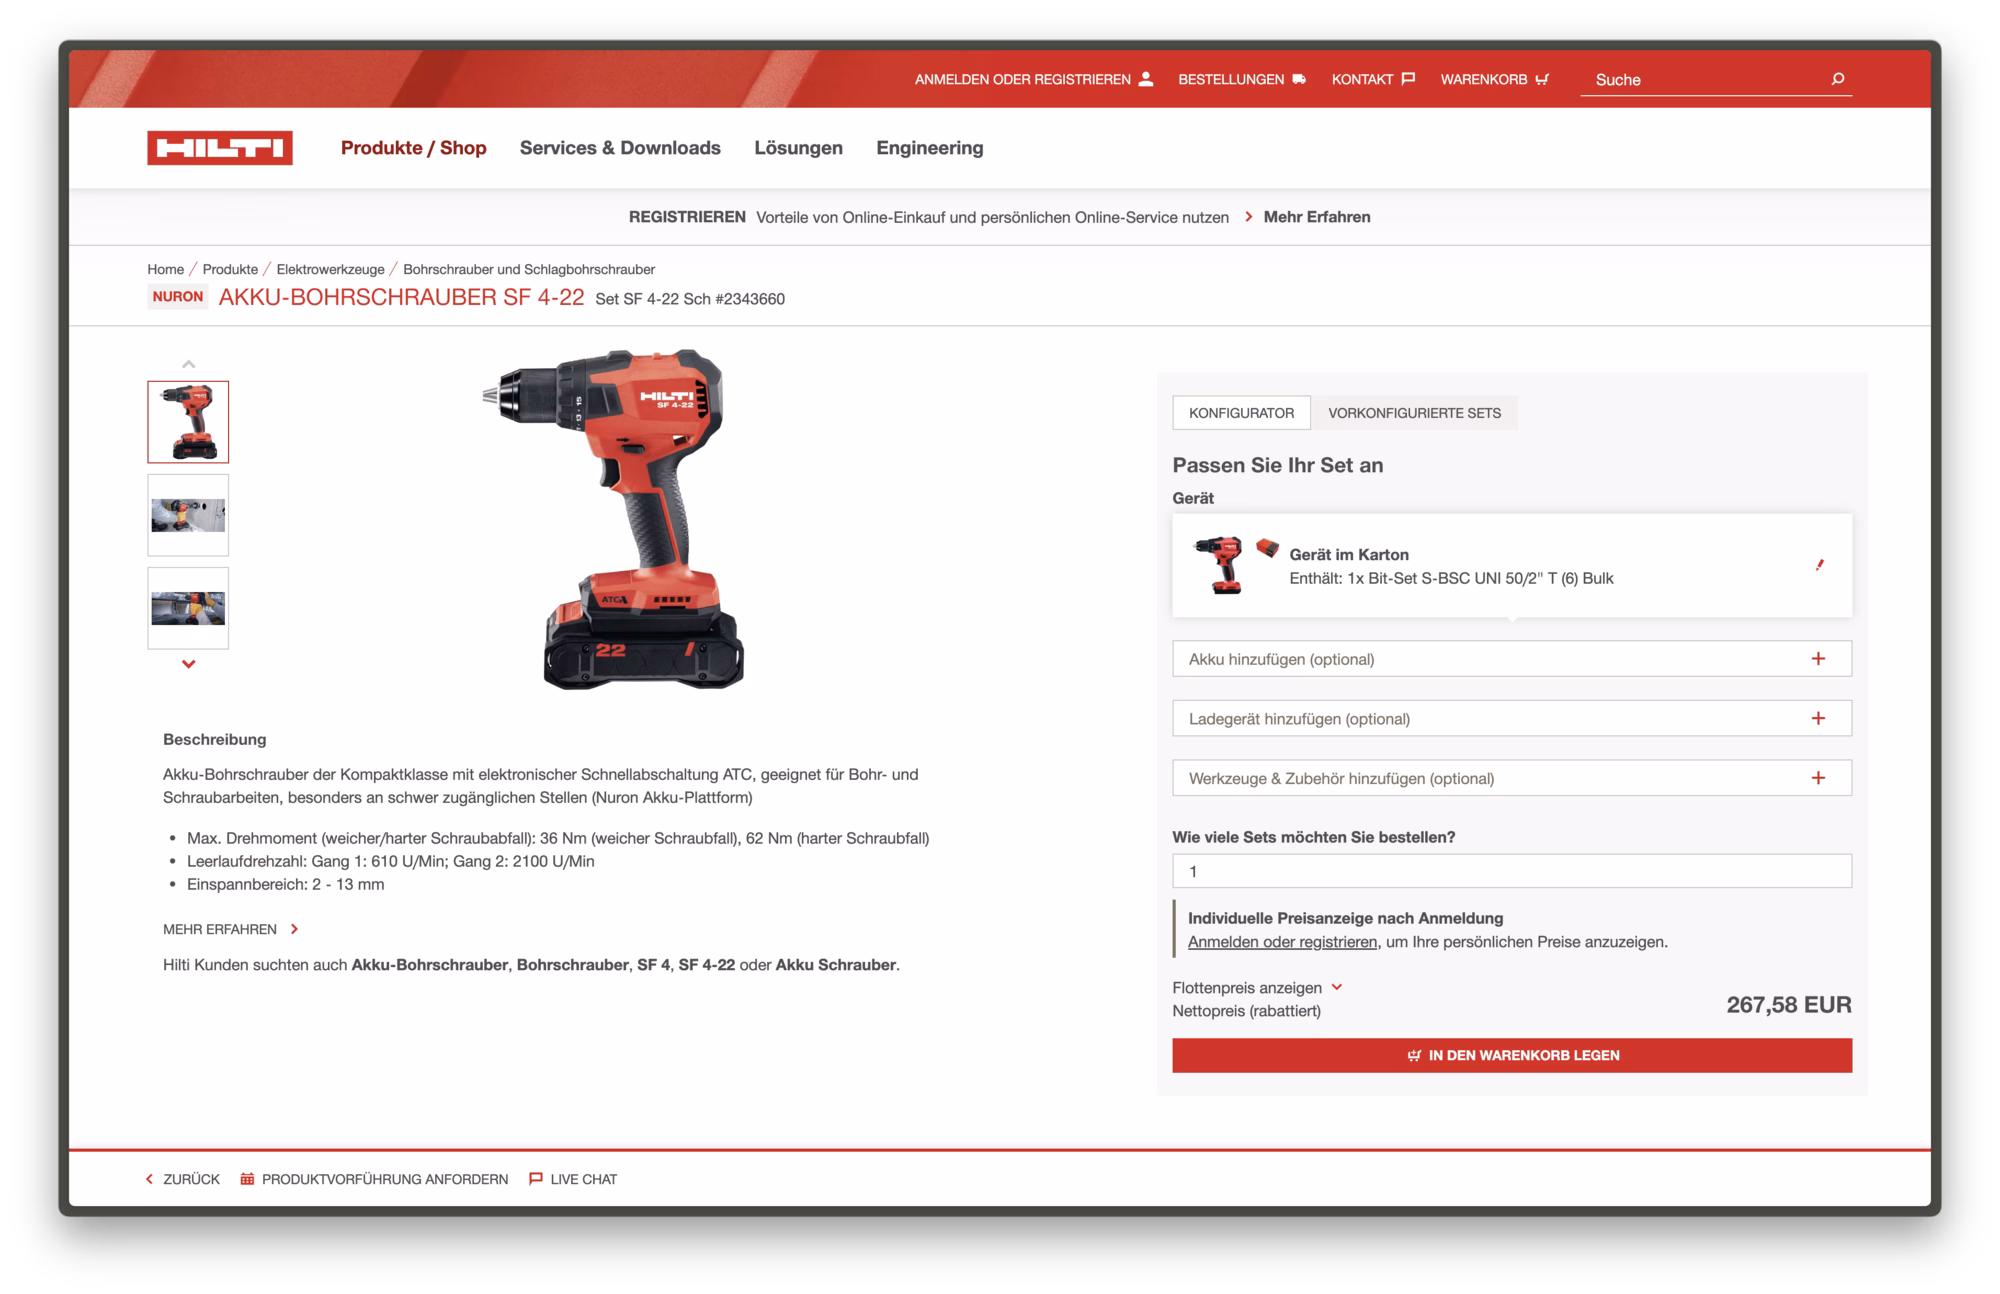Expand Flottenpreis anzeigen
This screenshot has height=1294, width=2000.
[1257, 988]
